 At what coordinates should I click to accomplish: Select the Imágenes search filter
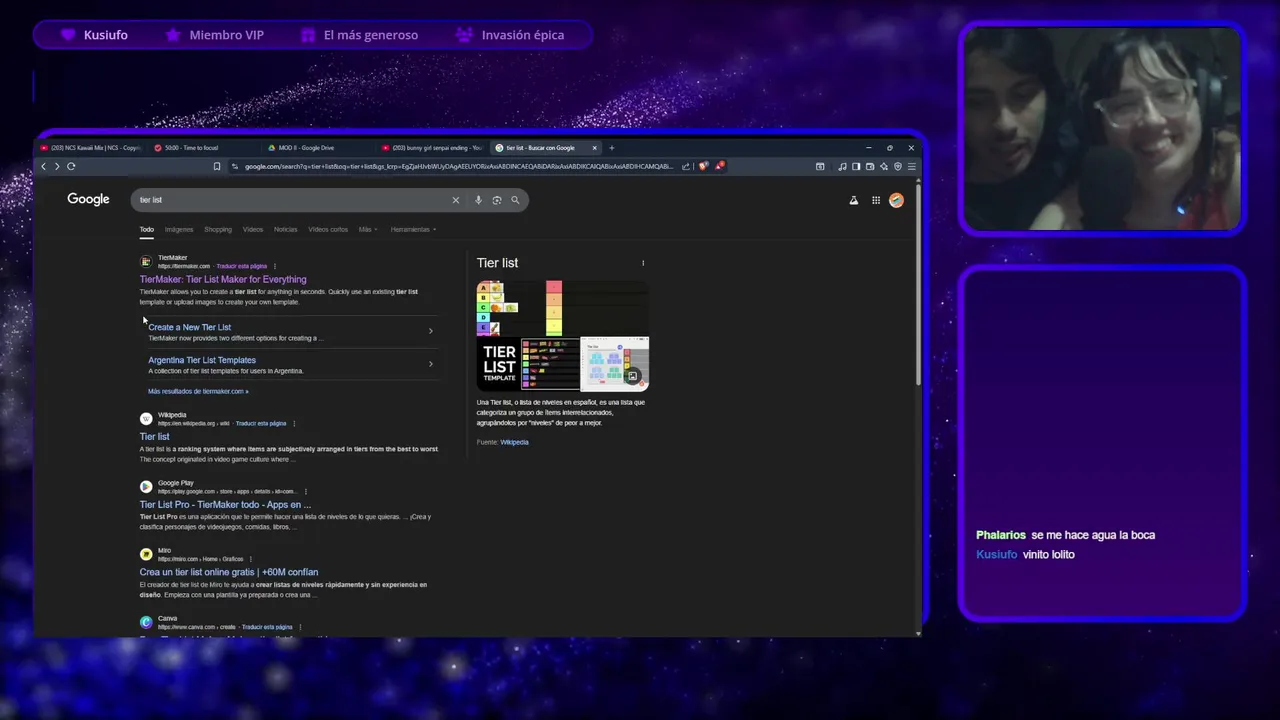(x=179, y=229)
